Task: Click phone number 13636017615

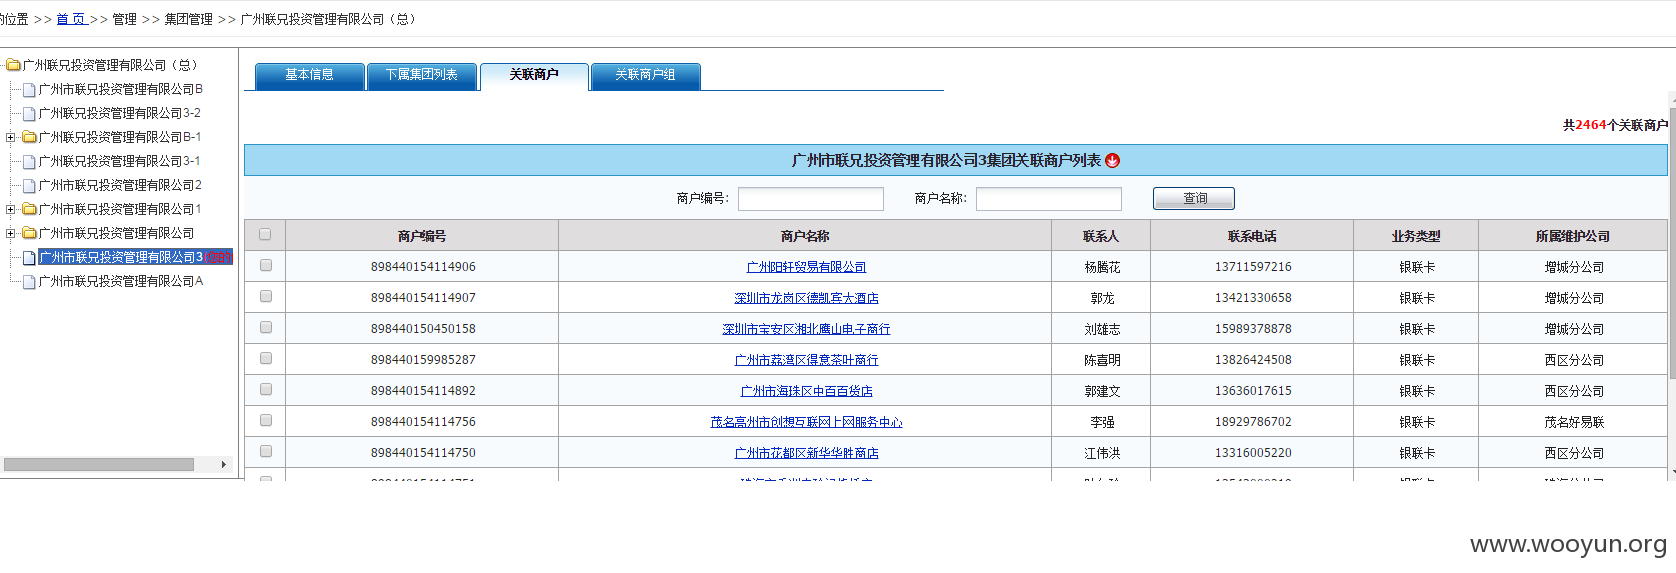Action: [x=1253, y=391]
